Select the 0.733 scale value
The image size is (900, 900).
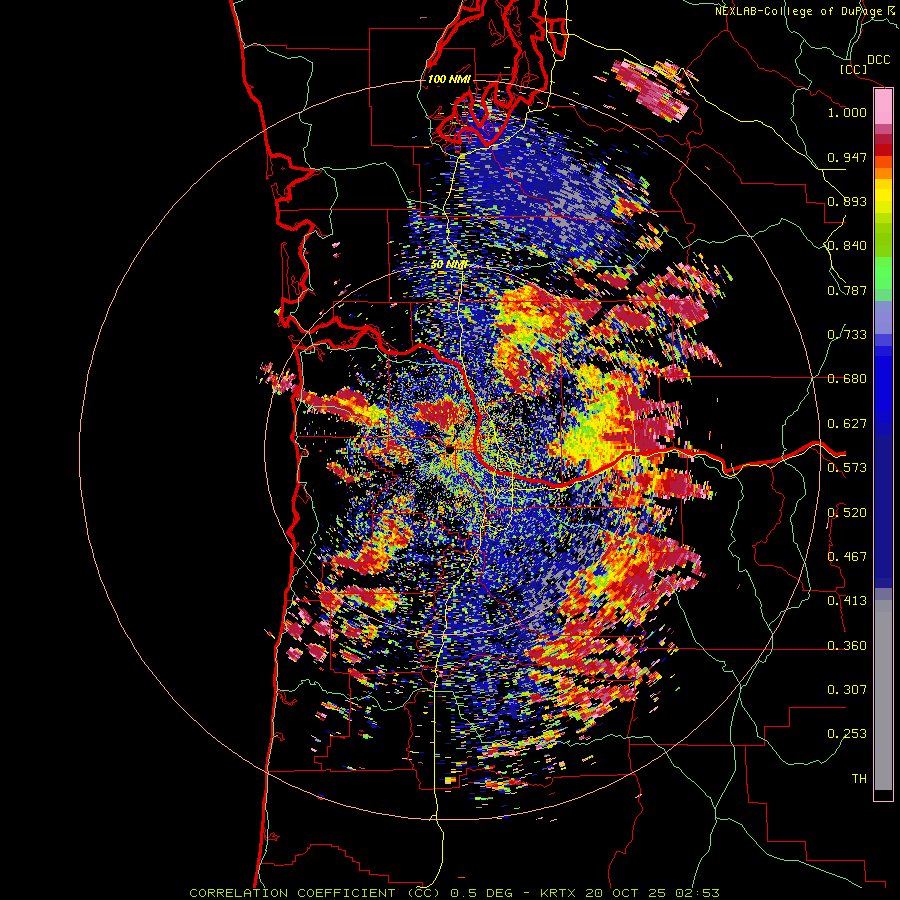click(x=847, y=335)
